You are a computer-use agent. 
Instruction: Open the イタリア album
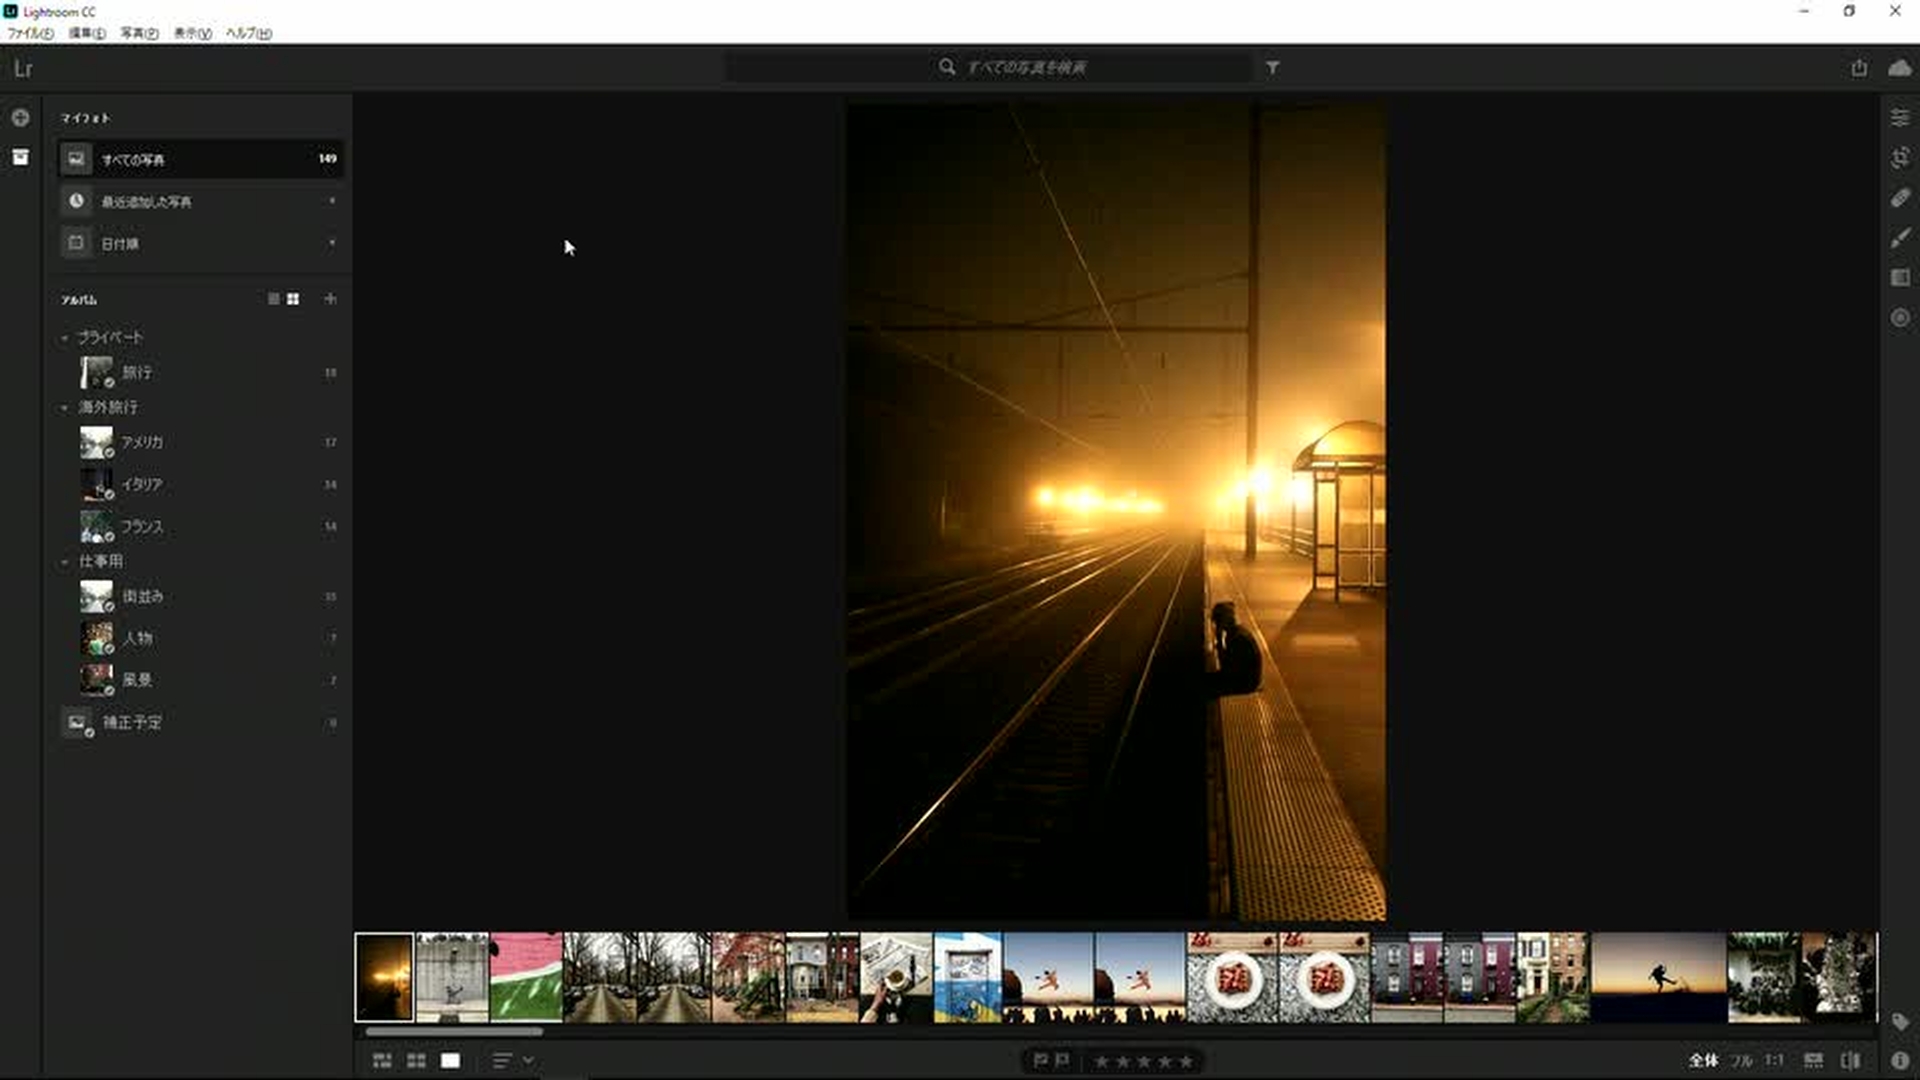(141, 484)
